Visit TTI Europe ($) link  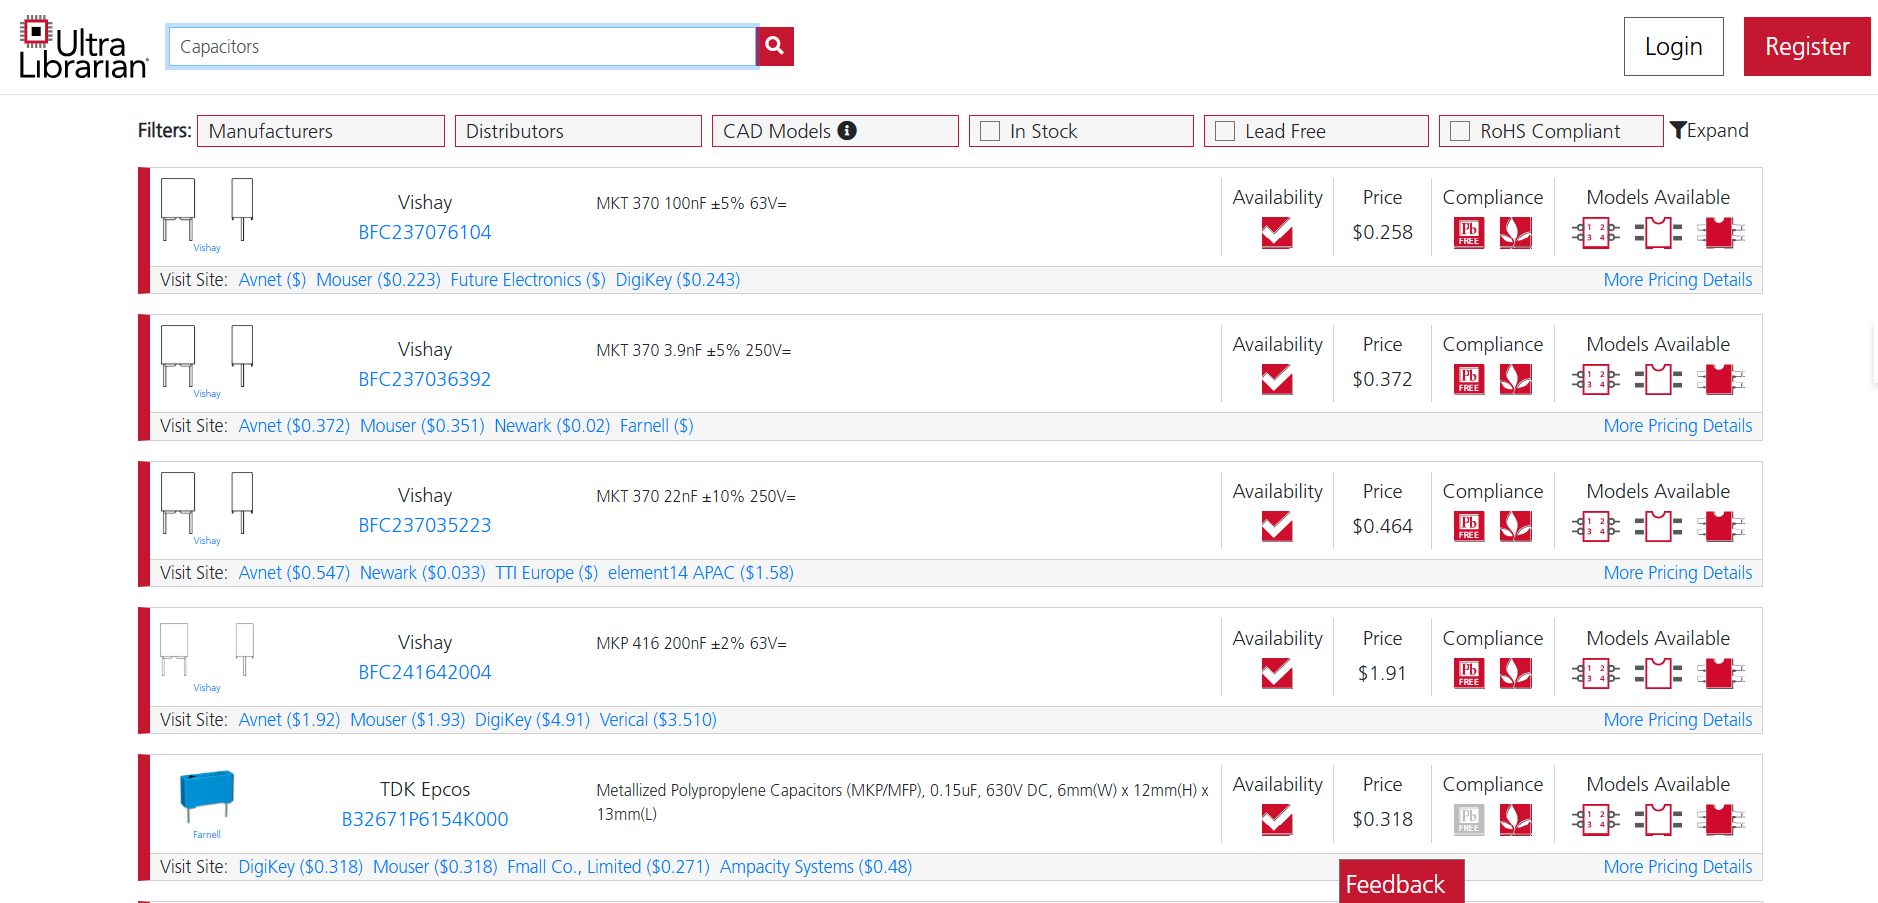[547, 573]
